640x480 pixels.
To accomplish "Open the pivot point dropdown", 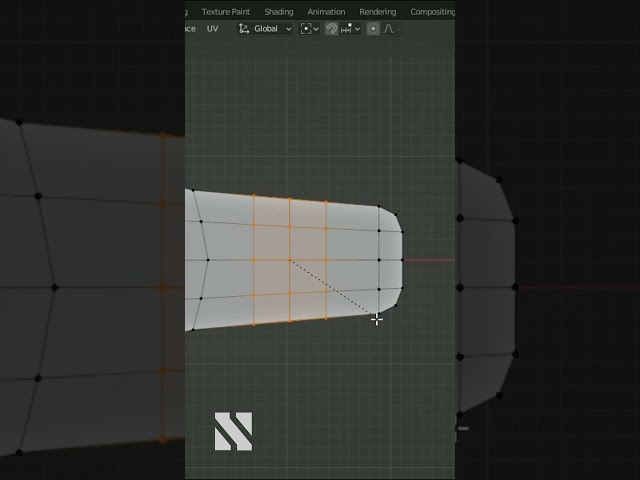I will coord(309,29).
